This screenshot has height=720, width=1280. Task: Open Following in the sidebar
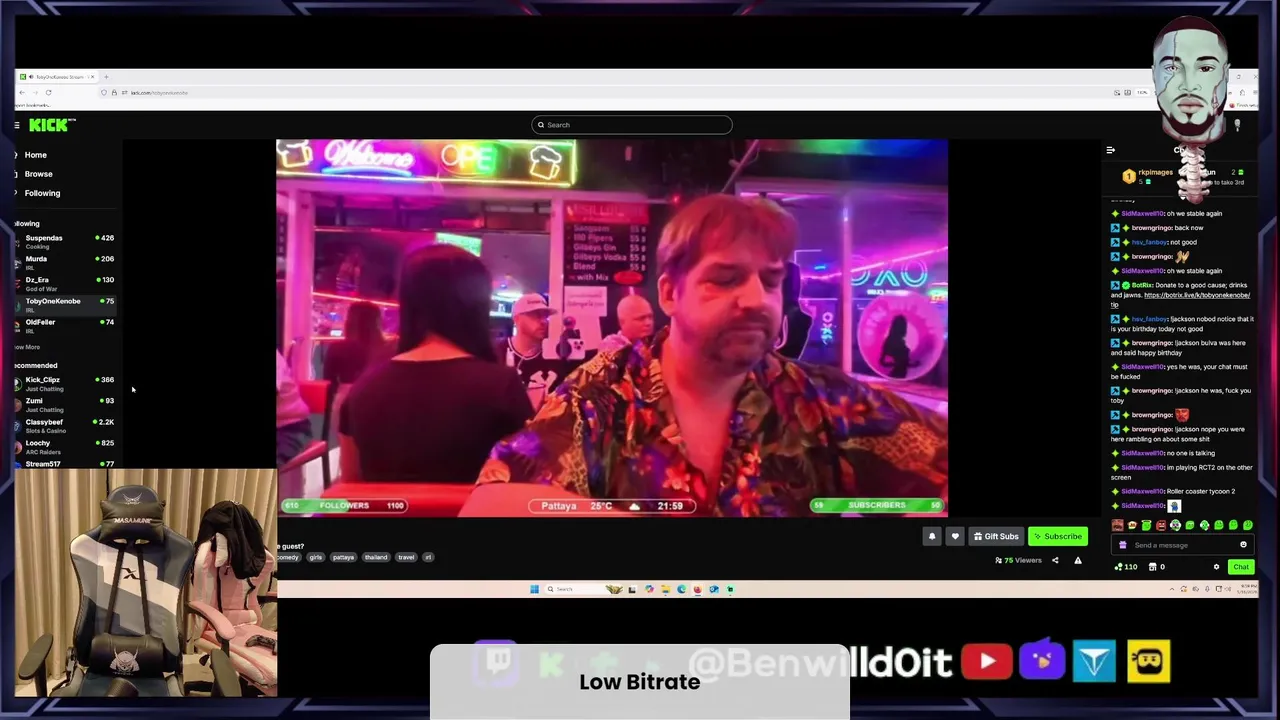tap(42, 193)
